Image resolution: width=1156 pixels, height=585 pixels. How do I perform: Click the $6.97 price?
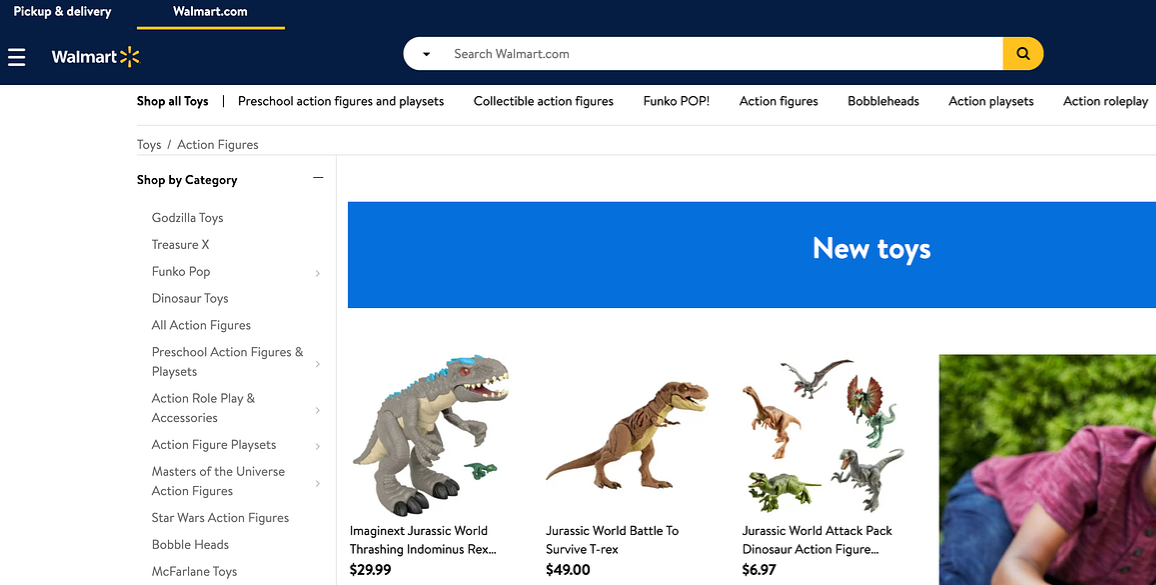click(759, 570)
